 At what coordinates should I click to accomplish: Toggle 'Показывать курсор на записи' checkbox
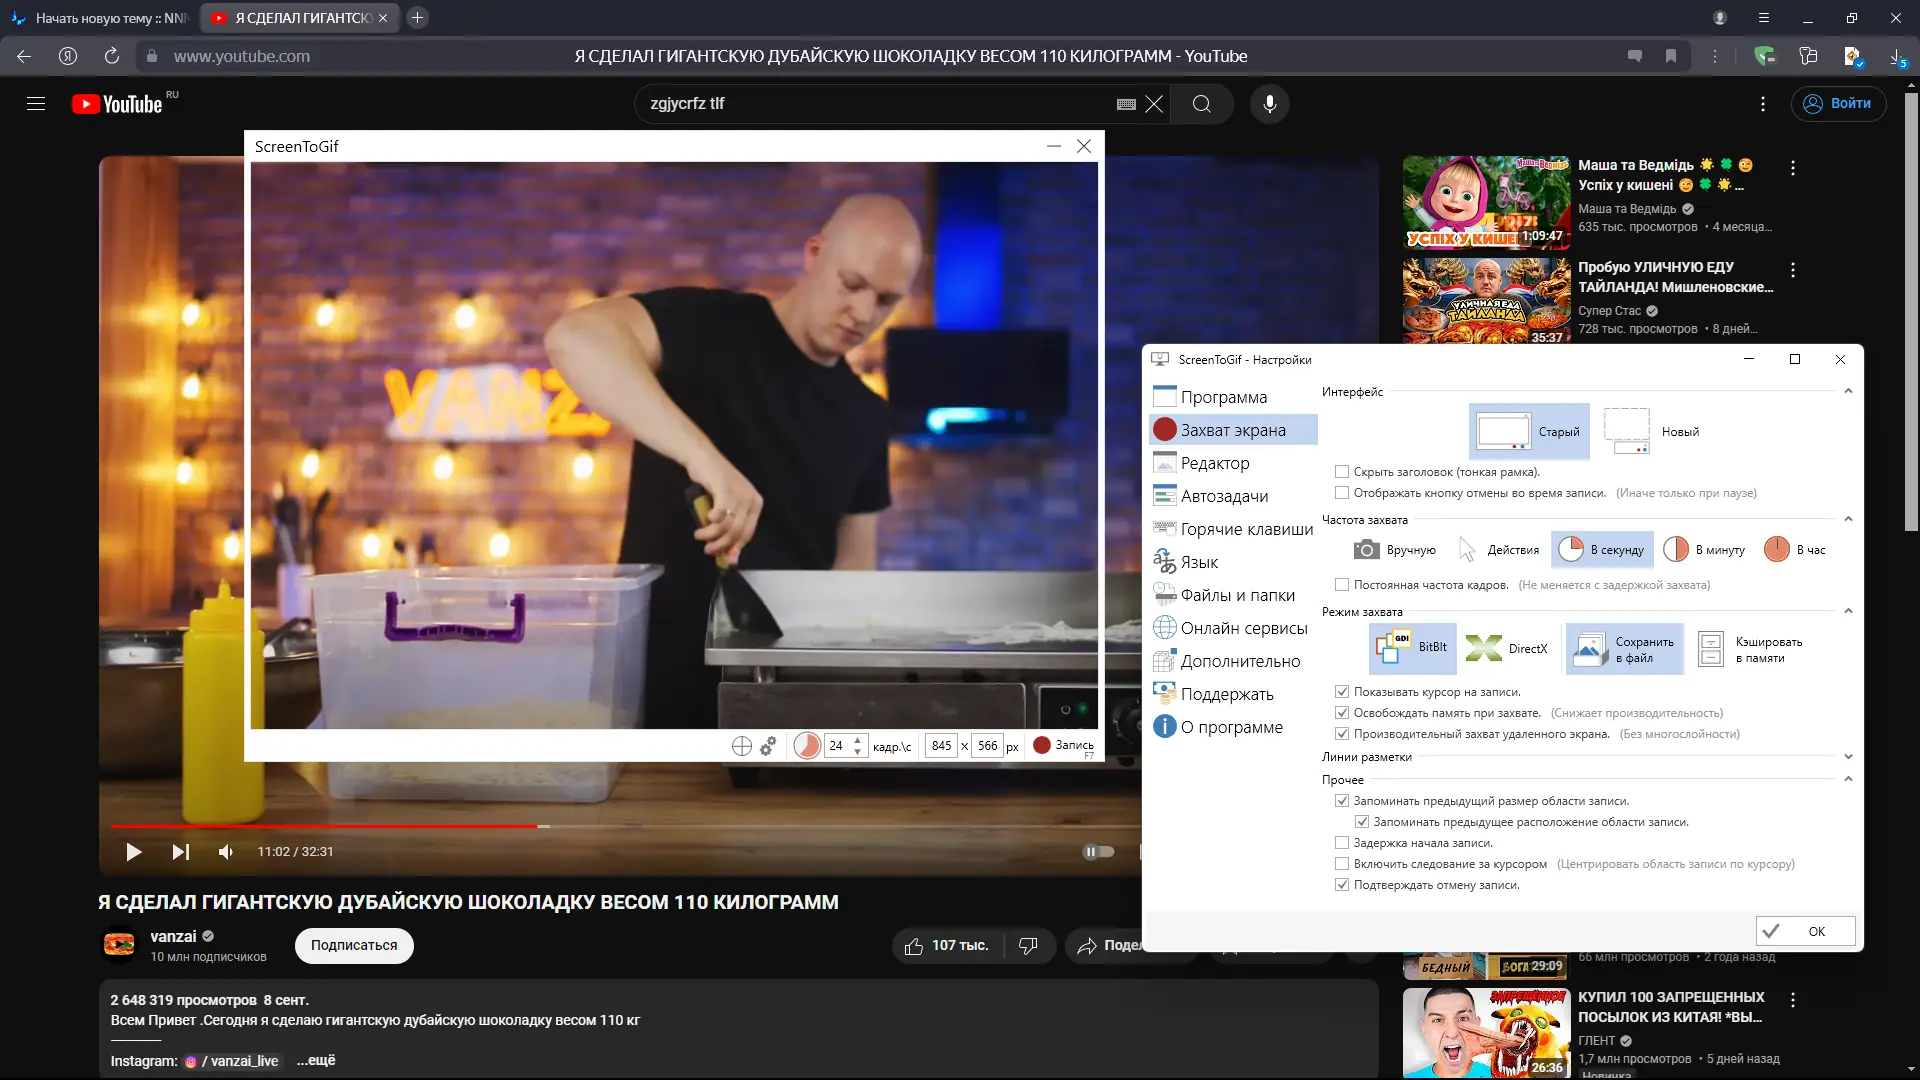click(x=1342, y=692)
